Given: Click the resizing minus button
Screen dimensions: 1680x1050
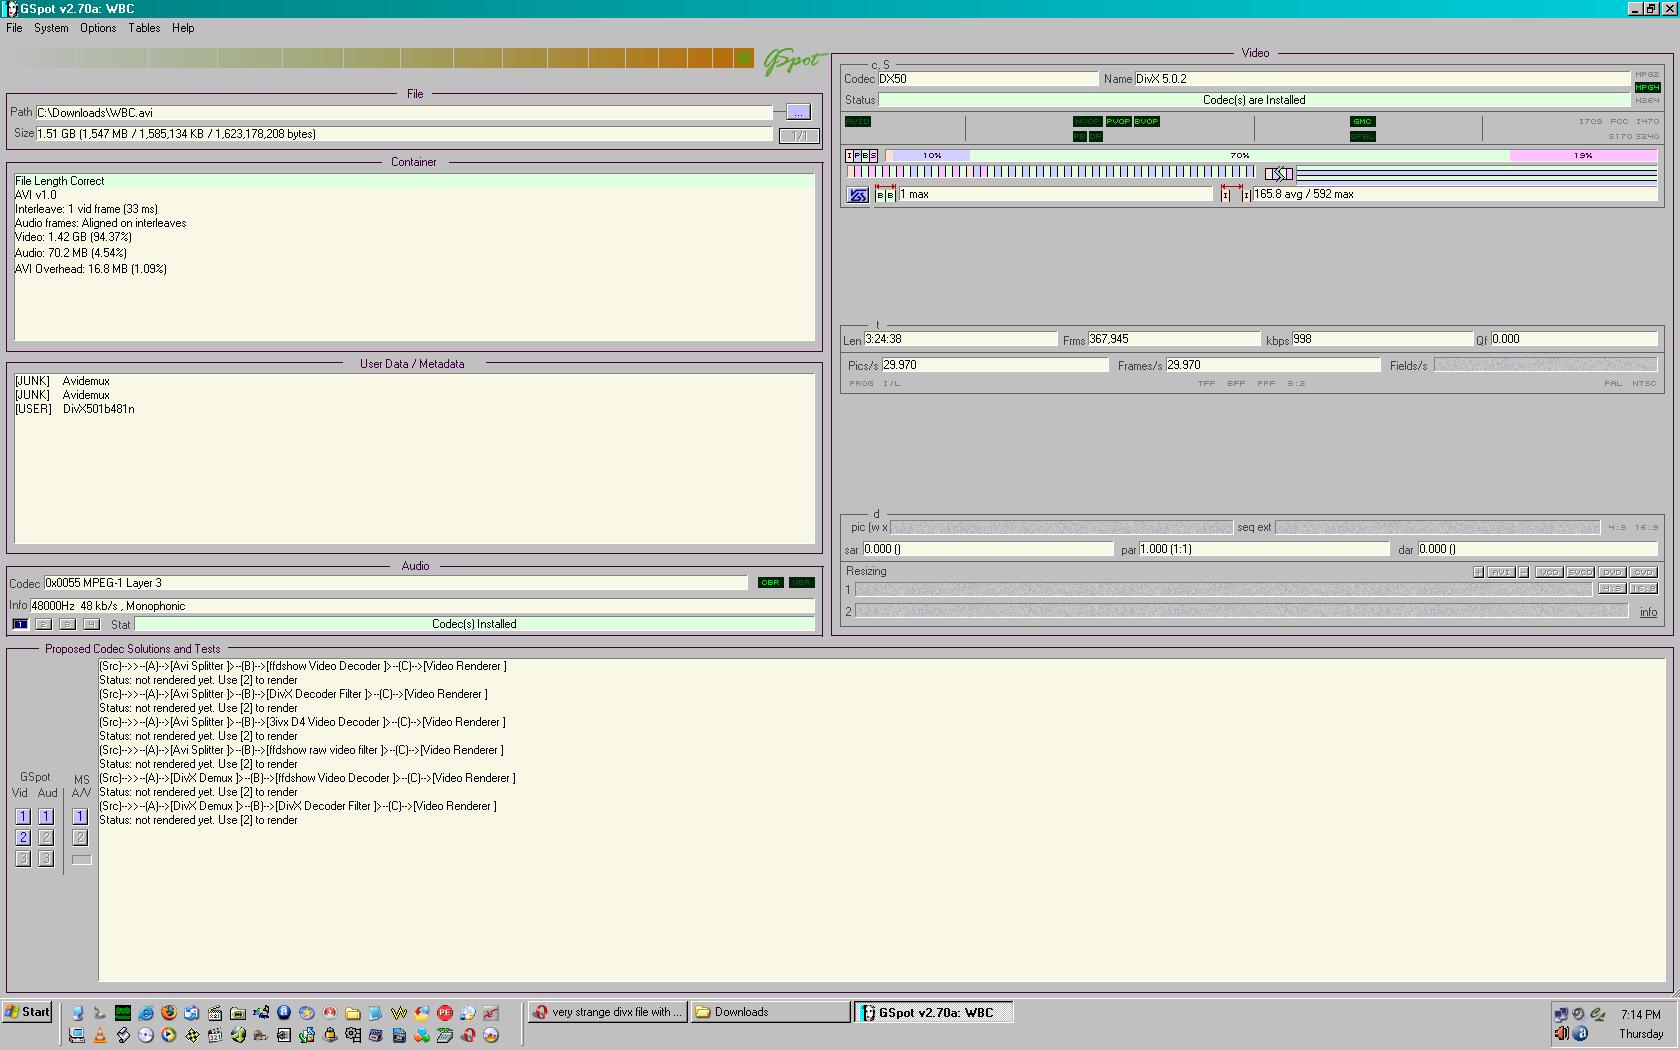Looking at the screenshot, I should [1524, 572].
